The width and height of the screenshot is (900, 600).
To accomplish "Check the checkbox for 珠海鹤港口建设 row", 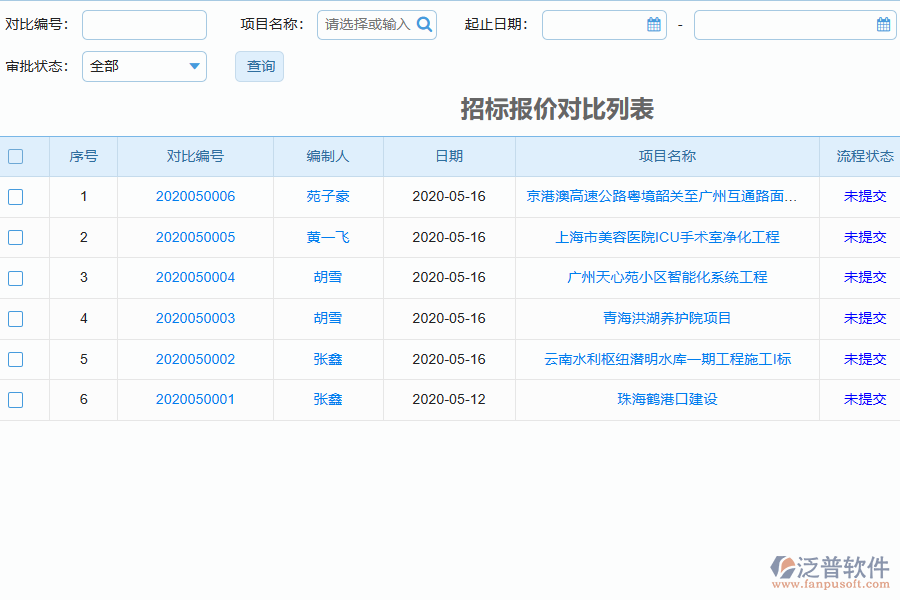I will pyautogui.click(x=14, y=399).
